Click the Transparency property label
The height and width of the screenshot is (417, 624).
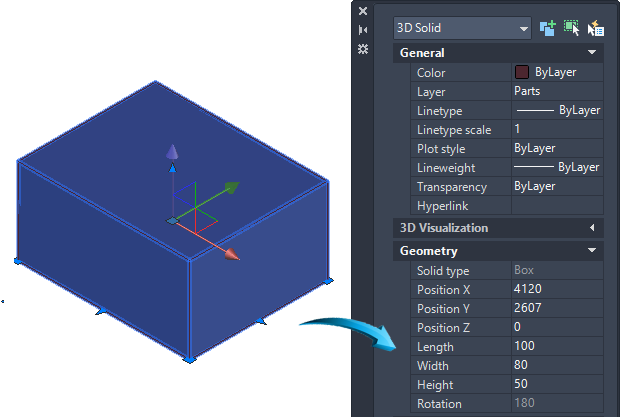452,187
